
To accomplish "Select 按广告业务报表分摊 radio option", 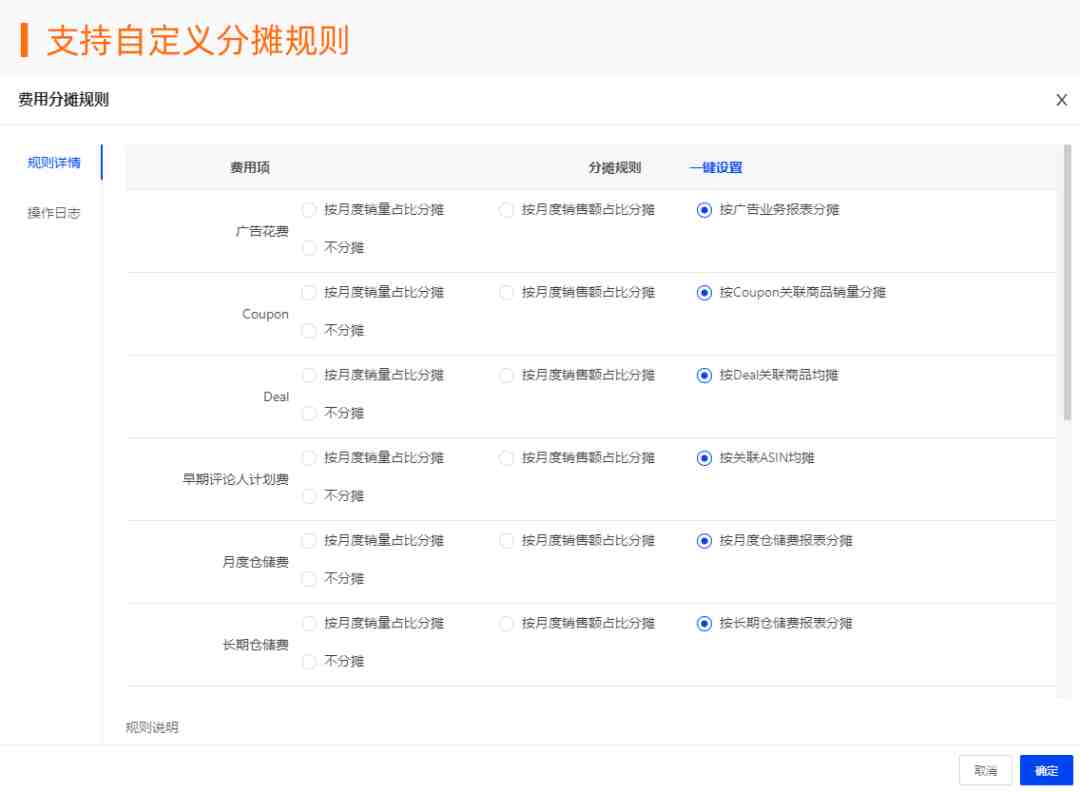I will click(x=704, y=209).
